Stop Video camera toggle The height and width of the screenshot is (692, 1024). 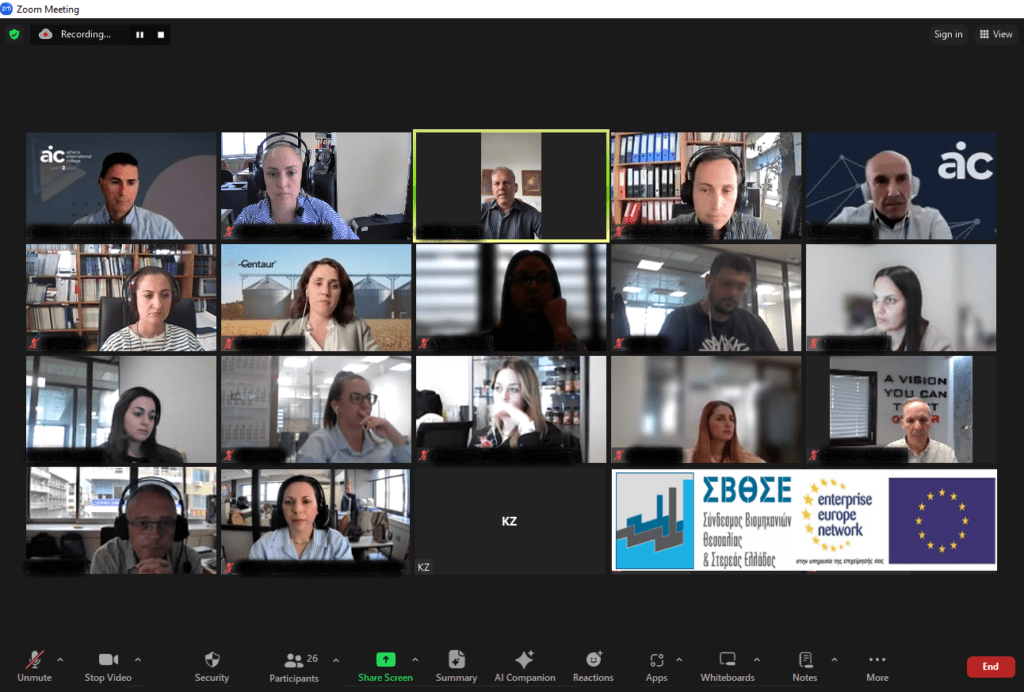point(108,660)
